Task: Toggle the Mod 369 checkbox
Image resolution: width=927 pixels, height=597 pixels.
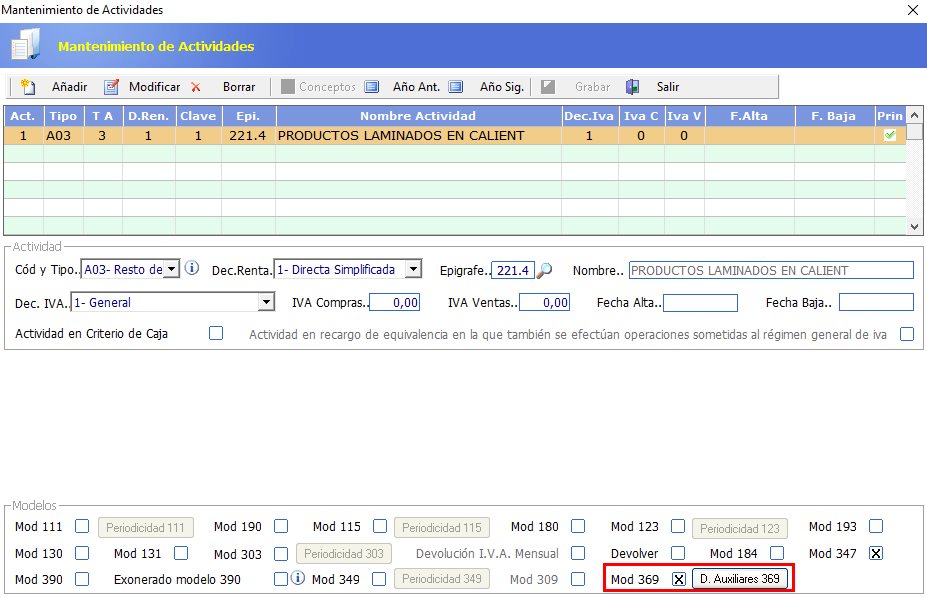Action: (x=679, y=579)
